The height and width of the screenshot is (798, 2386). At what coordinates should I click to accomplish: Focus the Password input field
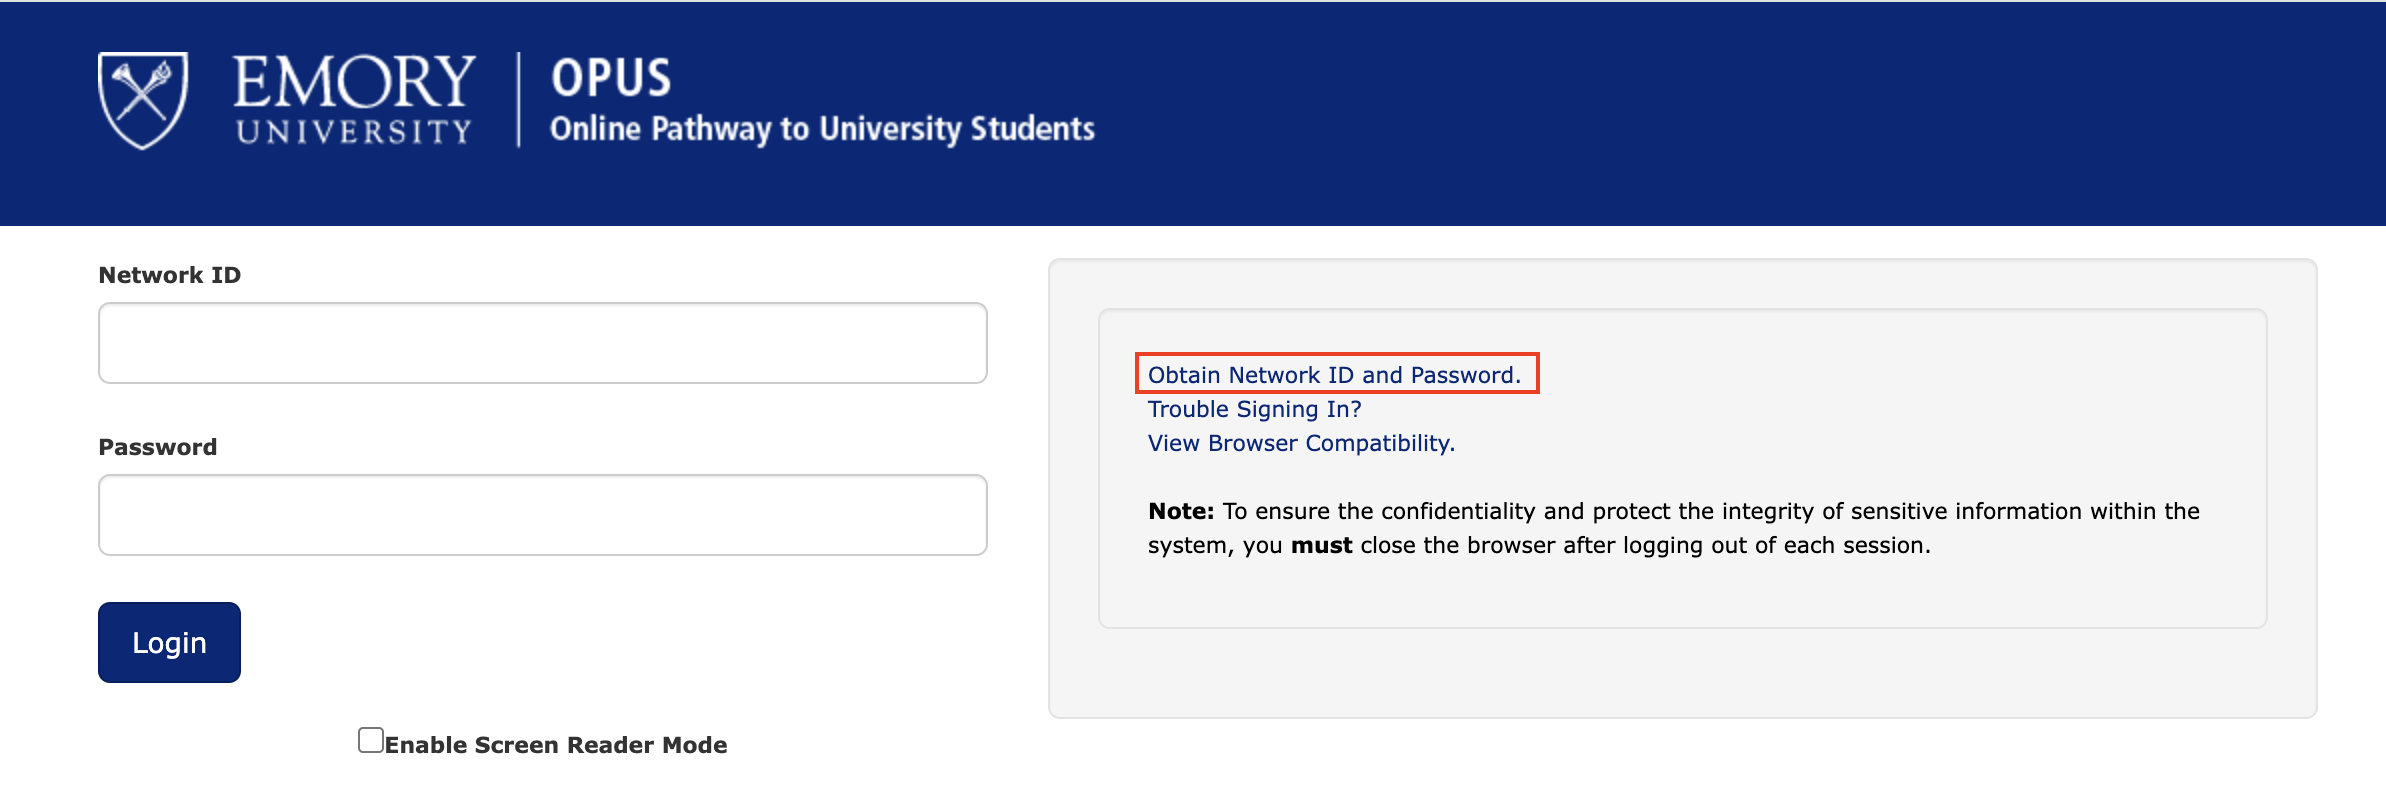tap(542, 515)
